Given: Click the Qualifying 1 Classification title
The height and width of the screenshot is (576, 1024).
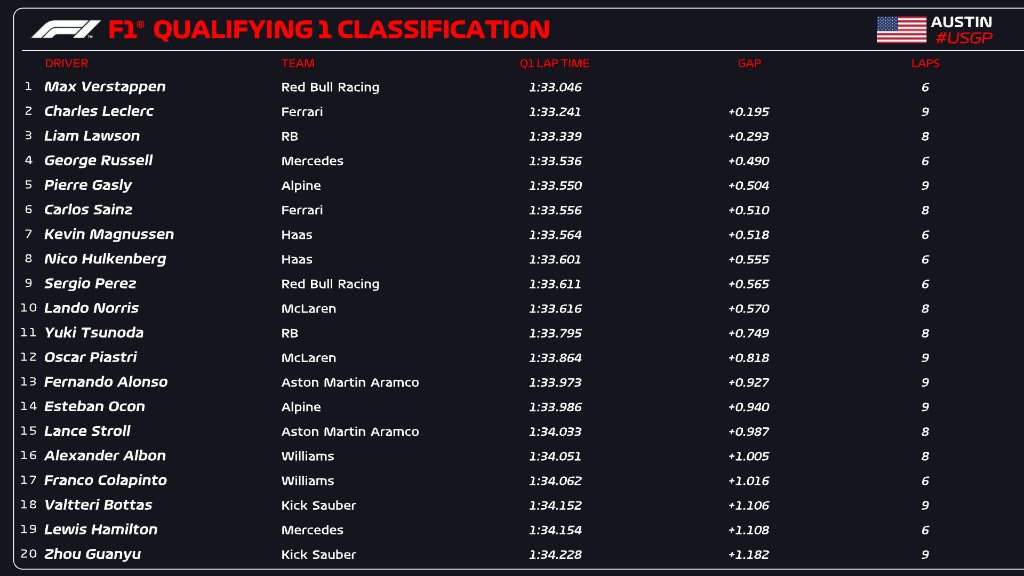Looking at the screenshot, I should [329, 30].
